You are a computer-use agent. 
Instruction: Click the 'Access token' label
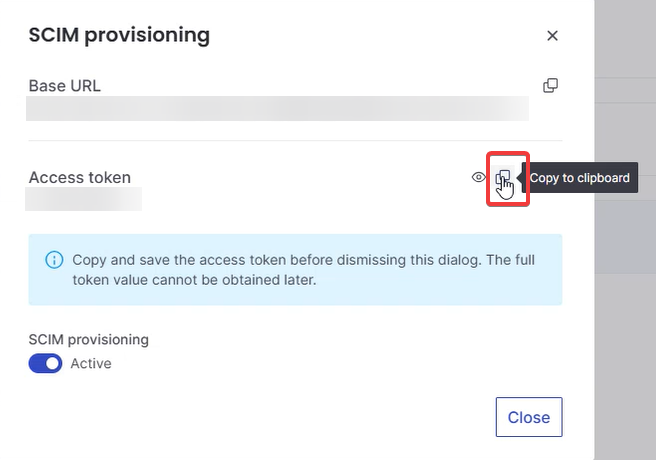coord(79,177)
